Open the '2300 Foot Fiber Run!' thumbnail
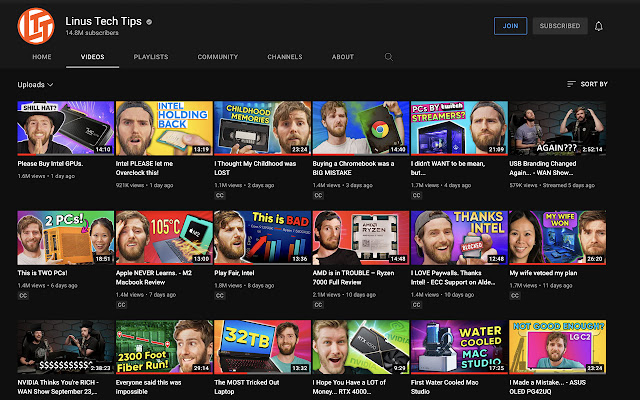The image size is (640, 400). point(164,347)
